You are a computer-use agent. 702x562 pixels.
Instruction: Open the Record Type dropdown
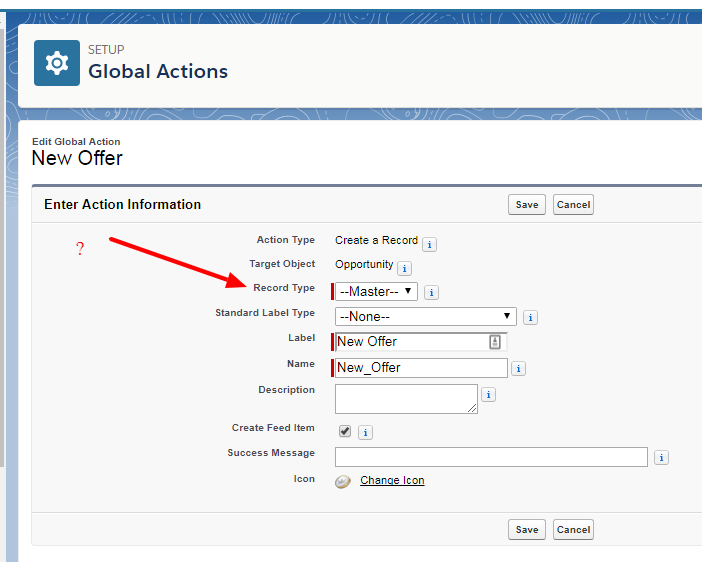(376, 292)
